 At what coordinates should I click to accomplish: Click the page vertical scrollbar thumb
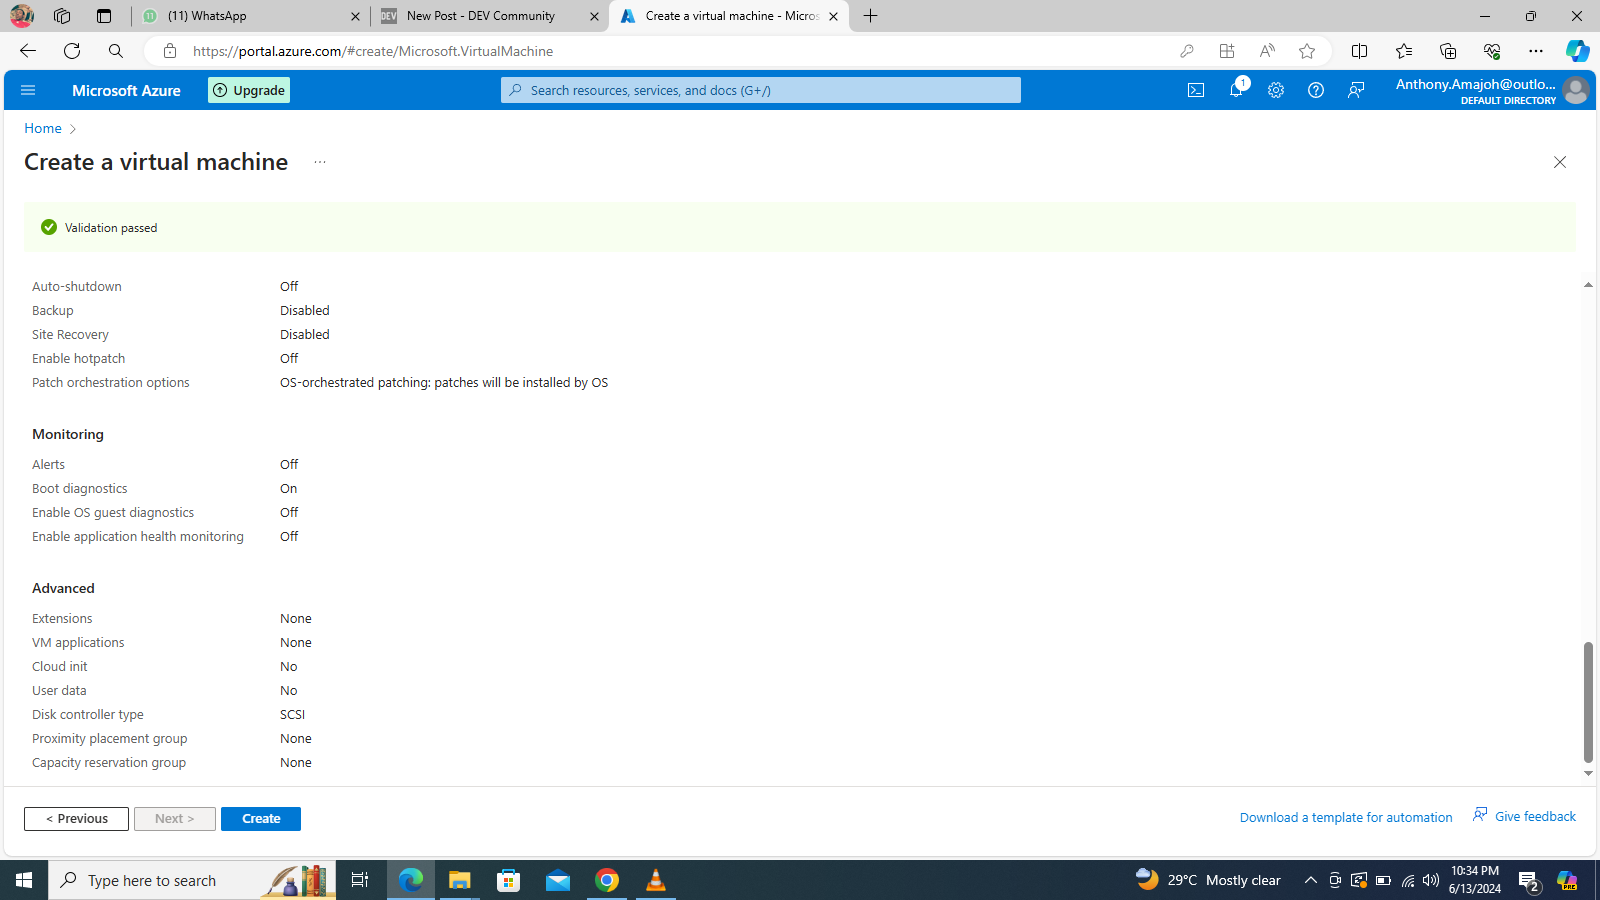tap(1588, 702)
